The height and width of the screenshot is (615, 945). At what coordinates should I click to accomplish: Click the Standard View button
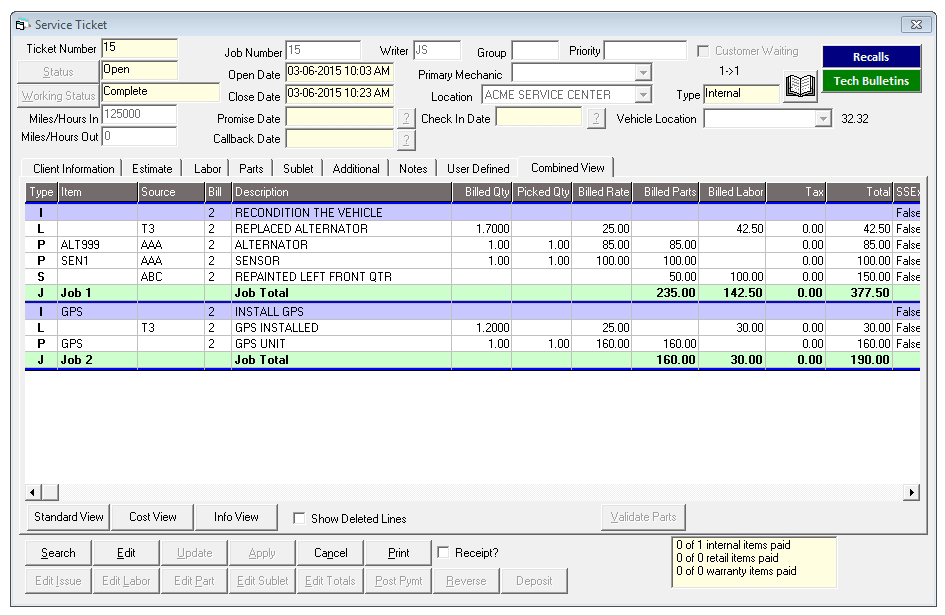click(69, 517)
